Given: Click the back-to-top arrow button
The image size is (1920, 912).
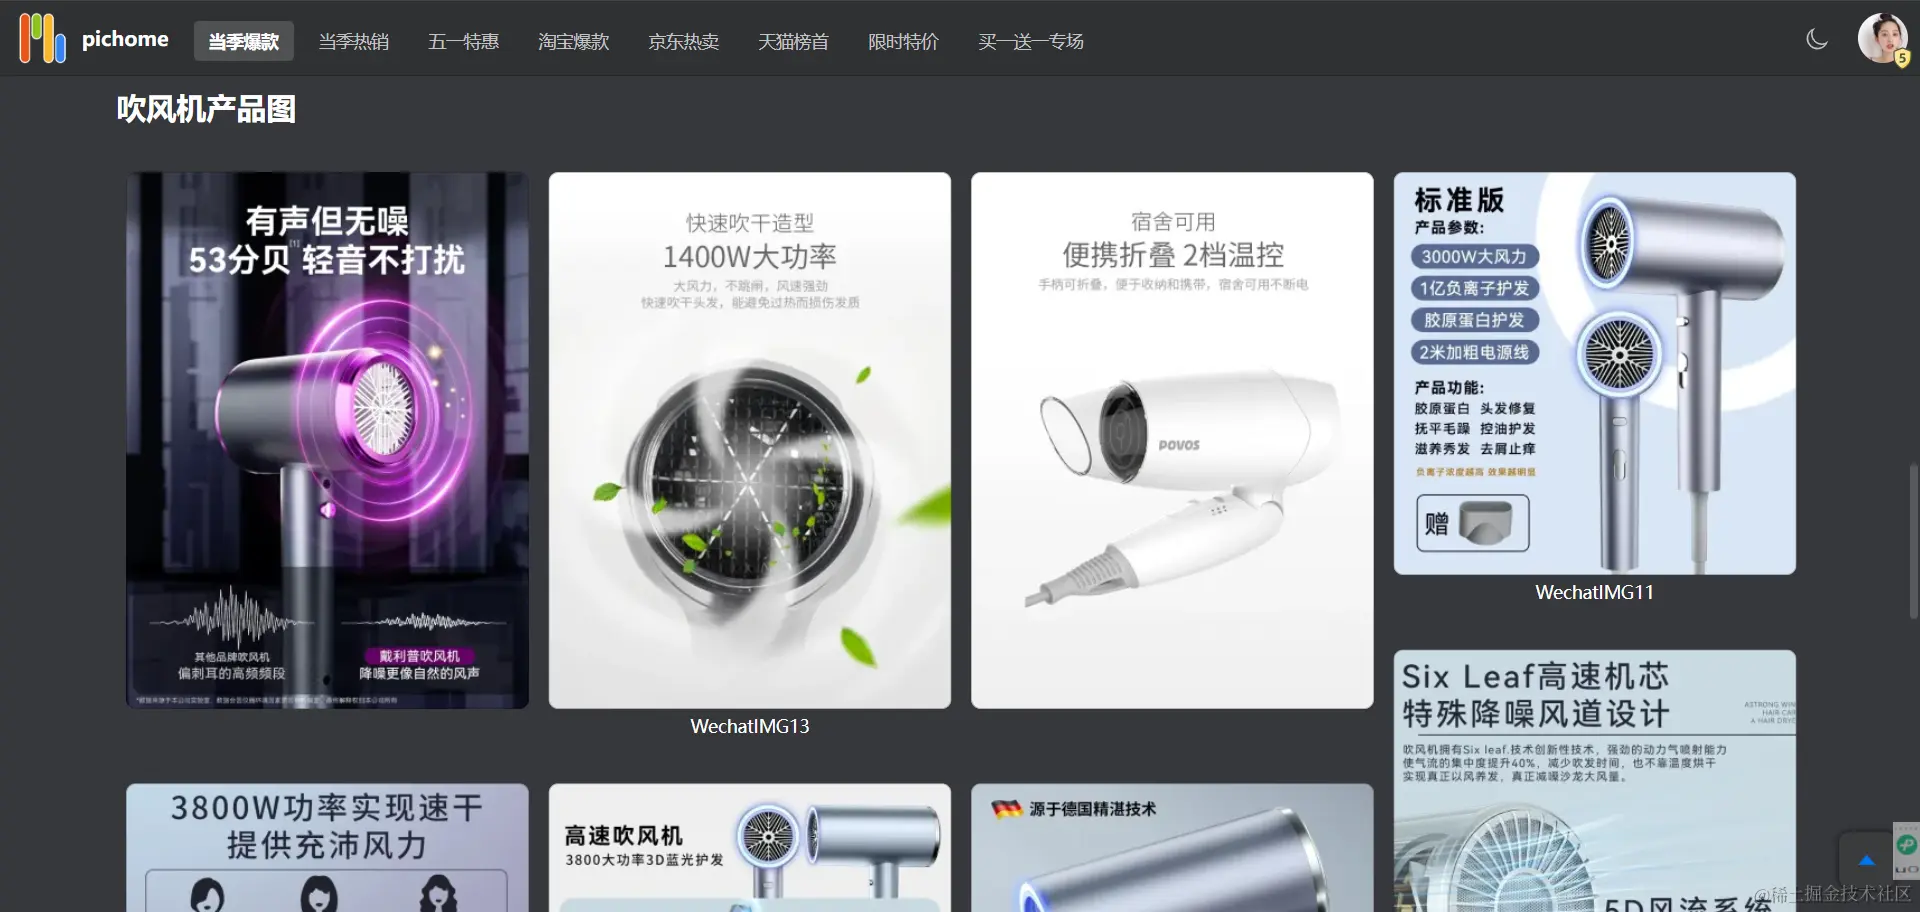Looking at the screenshot, I should [x=1866, y=860].
